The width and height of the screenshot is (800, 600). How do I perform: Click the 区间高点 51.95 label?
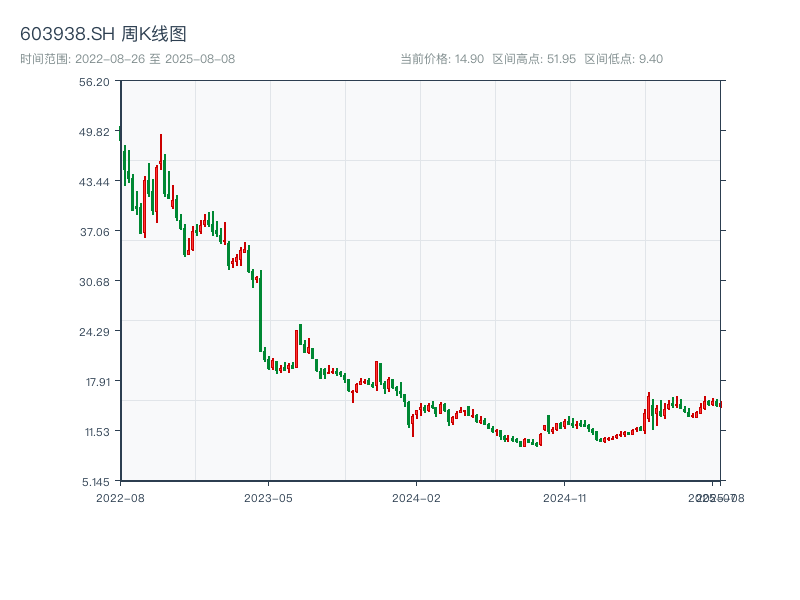point(534,59)
